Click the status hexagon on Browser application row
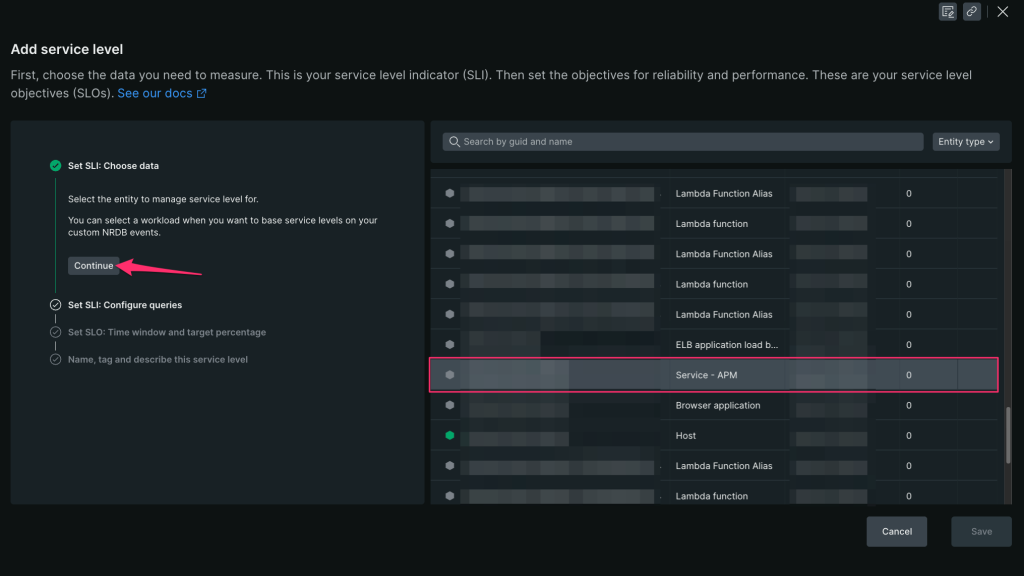The image size is (1024, 576). [450, 406]
